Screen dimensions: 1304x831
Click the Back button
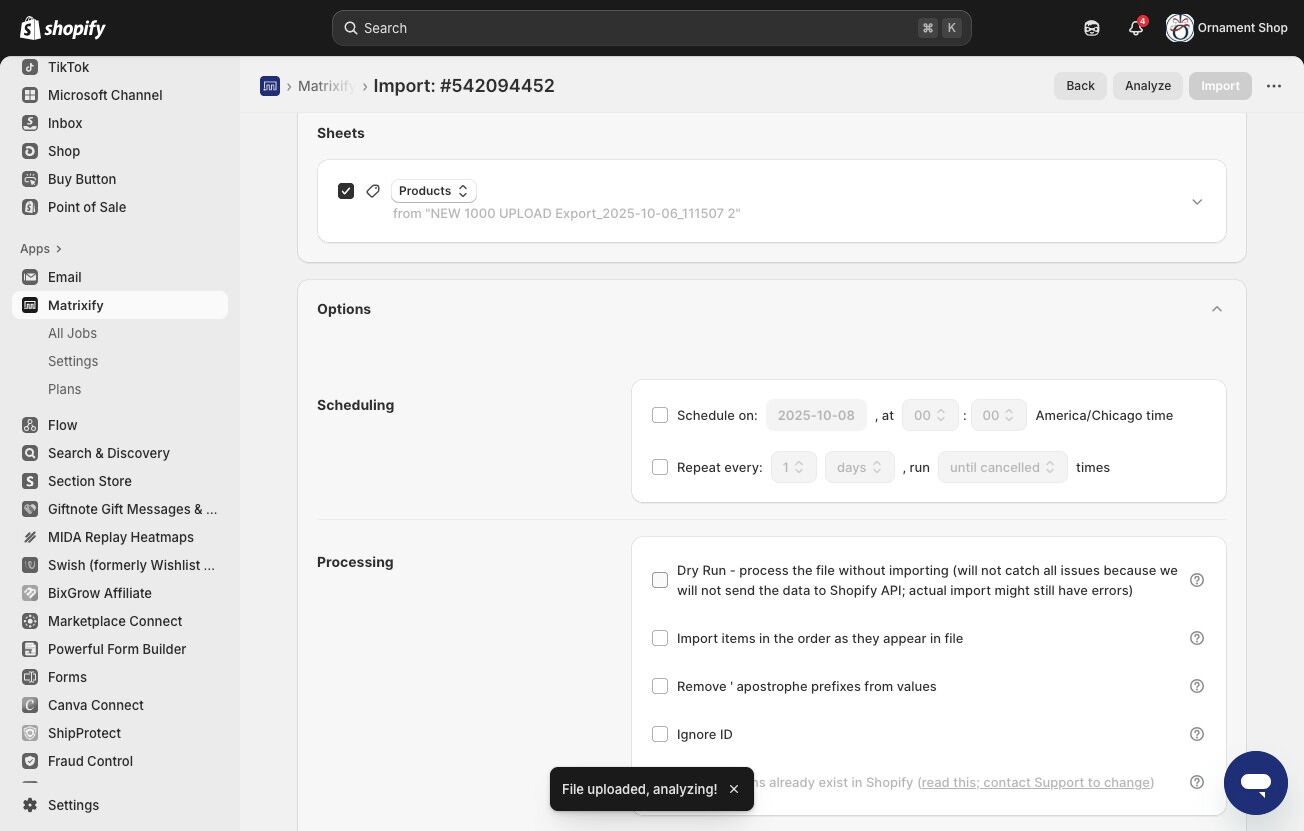tap(1081, 86)
